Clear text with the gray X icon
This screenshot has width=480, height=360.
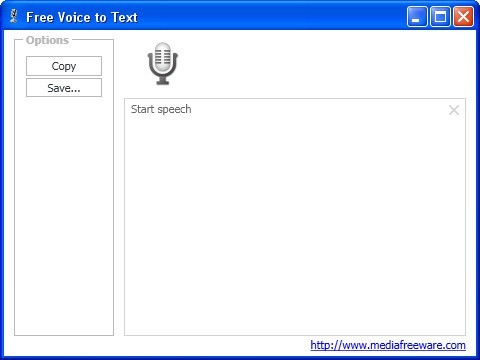454,110
